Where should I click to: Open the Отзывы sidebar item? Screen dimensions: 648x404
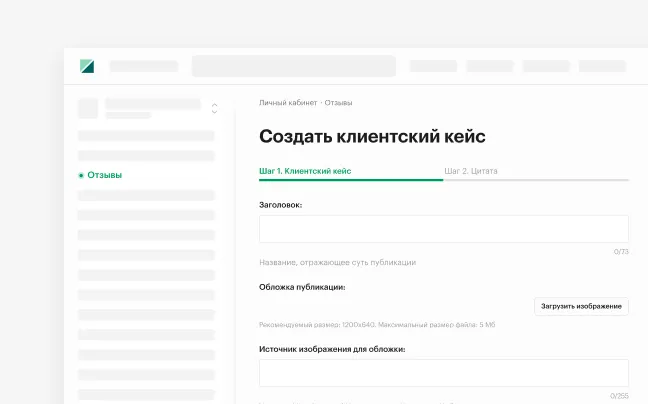[x=105, y=175]
